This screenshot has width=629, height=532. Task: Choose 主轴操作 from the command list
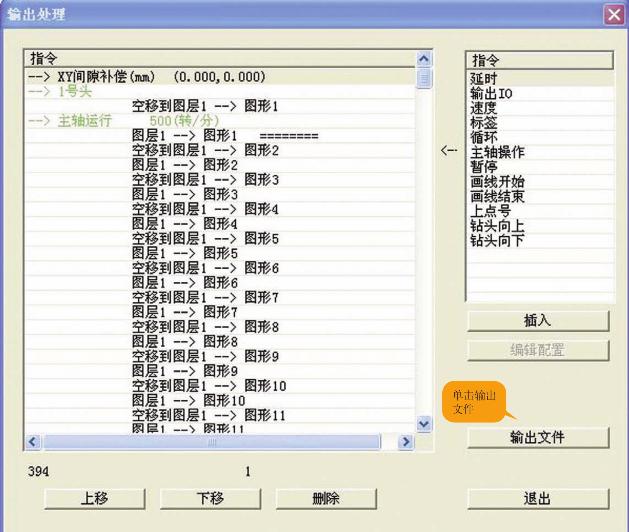pos(497,152)
